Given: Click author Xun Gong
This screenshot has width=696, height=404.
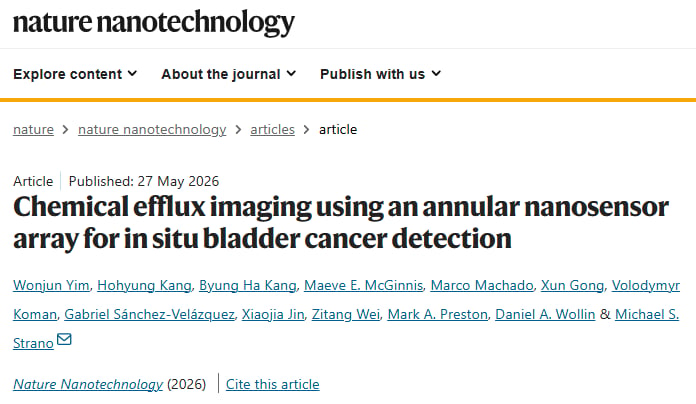Looking at the screenshot, I should (573, 285).
